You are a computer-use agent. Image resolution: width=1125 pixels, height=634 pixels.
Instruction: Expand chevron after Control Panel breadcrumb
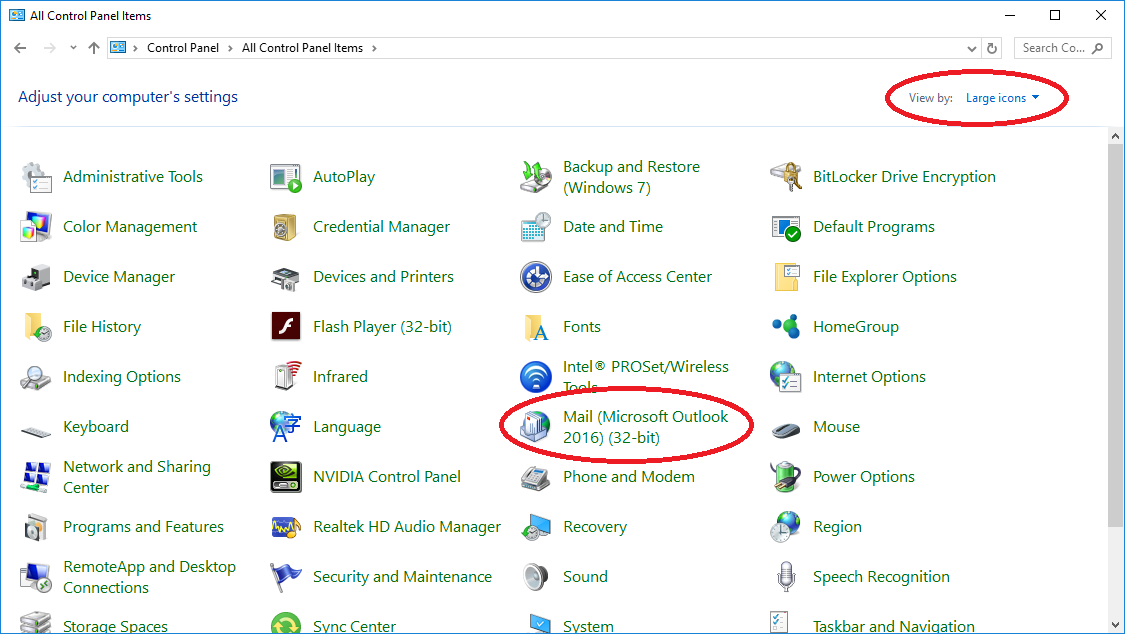pos(230,48)
